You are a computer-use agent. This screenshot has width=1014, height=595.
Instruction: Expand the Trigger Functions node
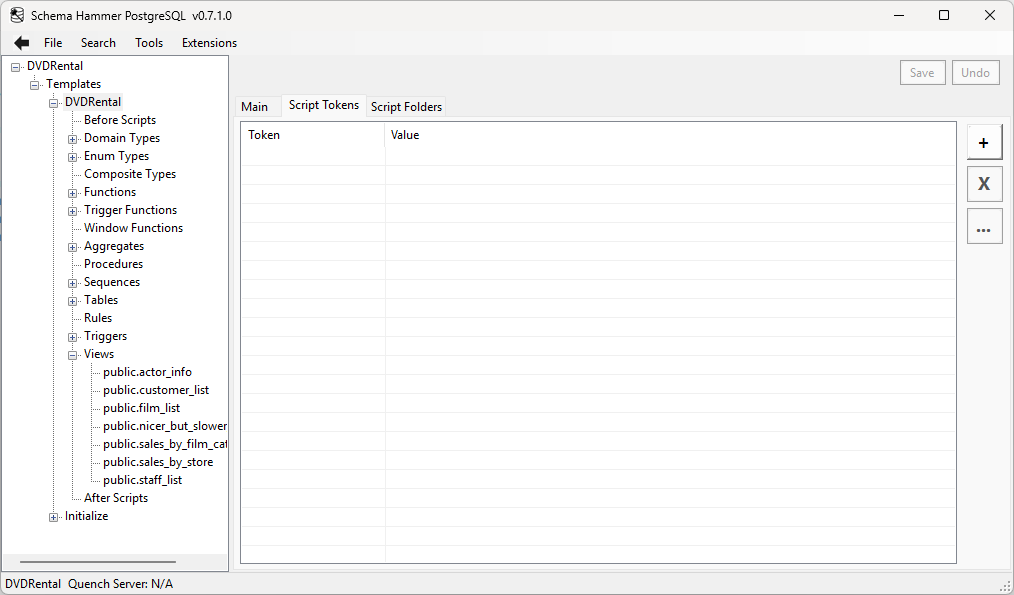[72, 209]
